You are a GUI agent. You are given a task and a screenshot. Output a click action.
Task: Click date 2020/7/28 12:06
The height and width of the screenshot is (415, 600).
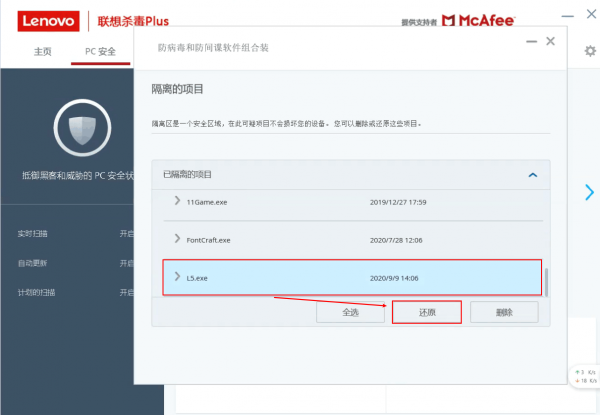pos(396,240)
